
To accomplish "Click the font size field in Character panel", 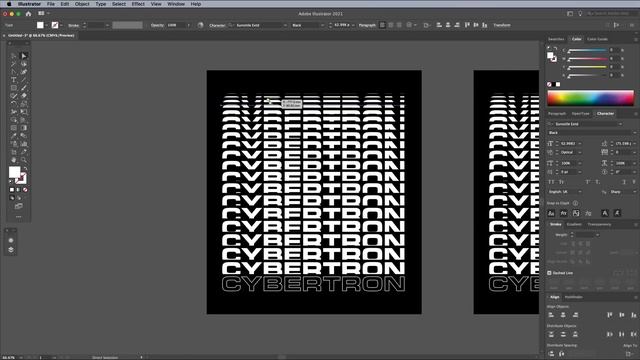I will [x=567, y=144].
